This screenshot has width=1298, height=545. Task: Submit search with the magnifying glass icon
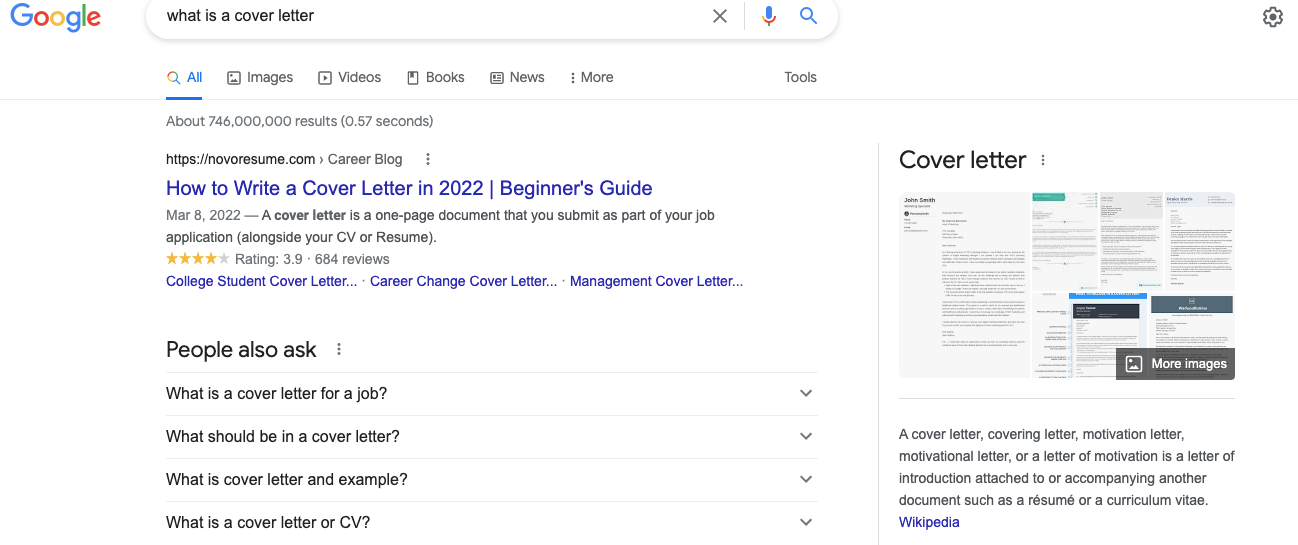(x=808, y=16)
